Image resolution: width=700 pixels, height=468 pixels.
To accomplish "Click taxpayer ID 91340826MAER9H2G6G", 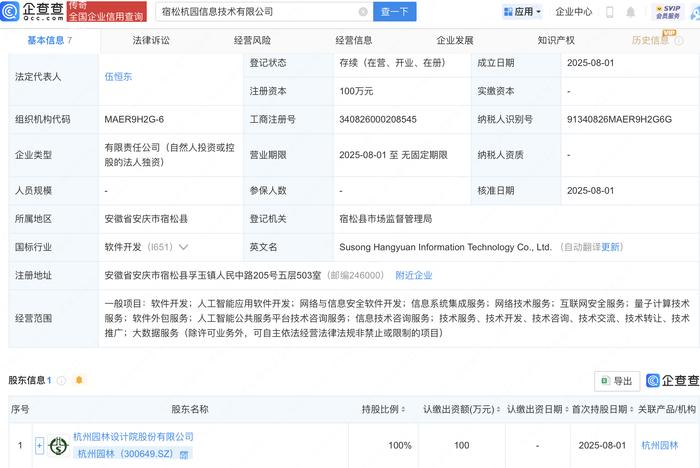I will click(x=619, y=120).
